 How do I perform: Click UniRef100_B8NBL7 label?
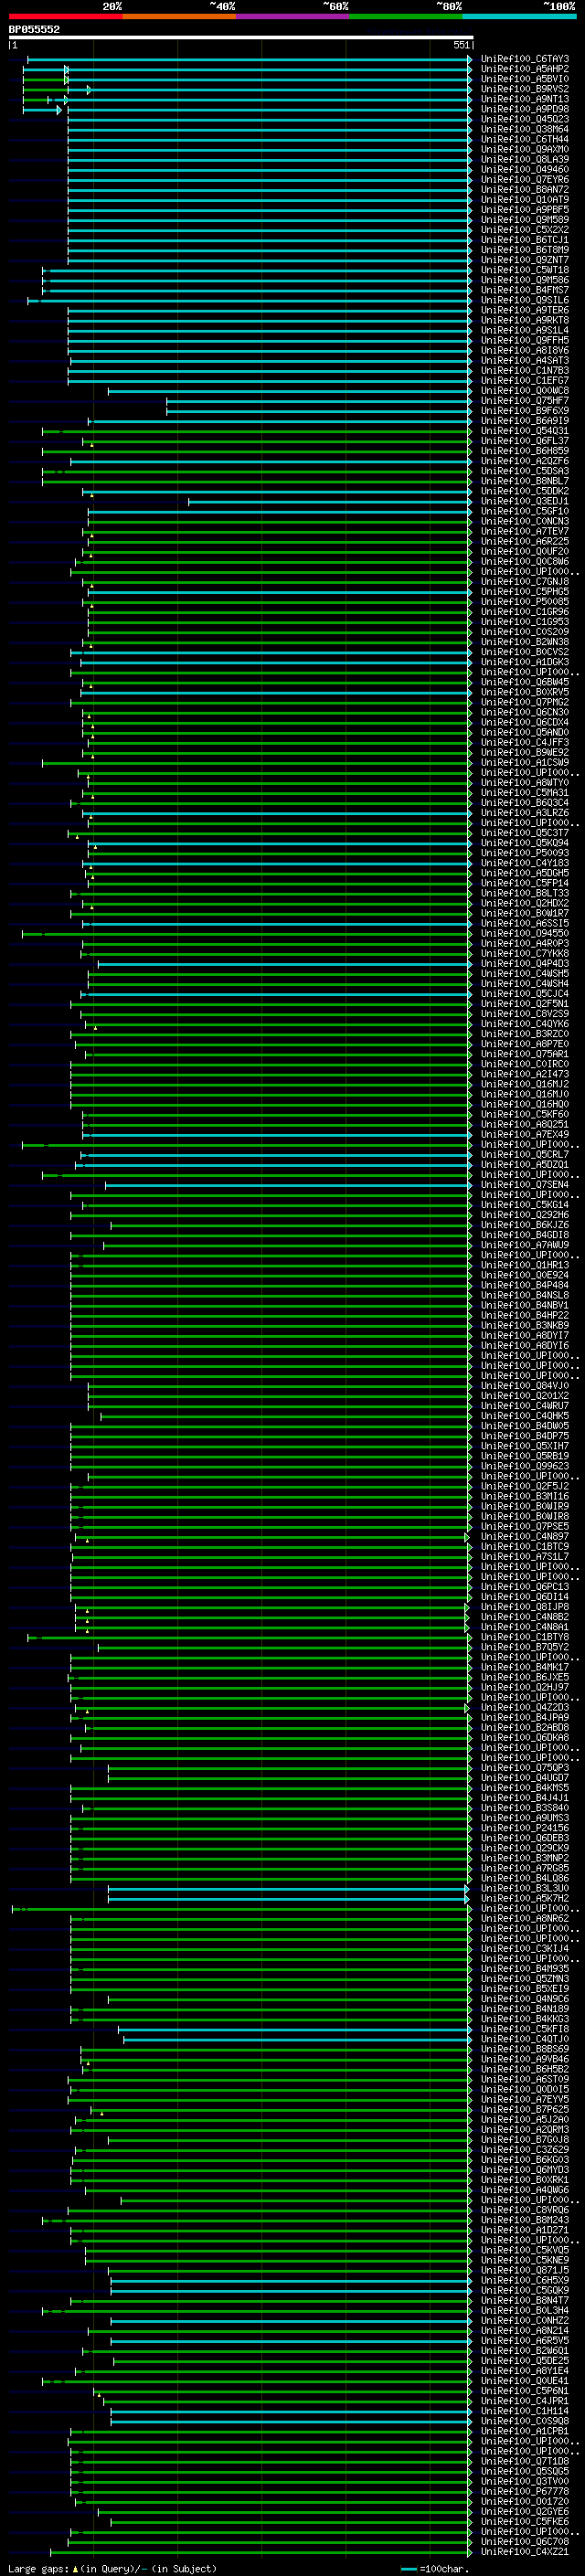point(525,481)
